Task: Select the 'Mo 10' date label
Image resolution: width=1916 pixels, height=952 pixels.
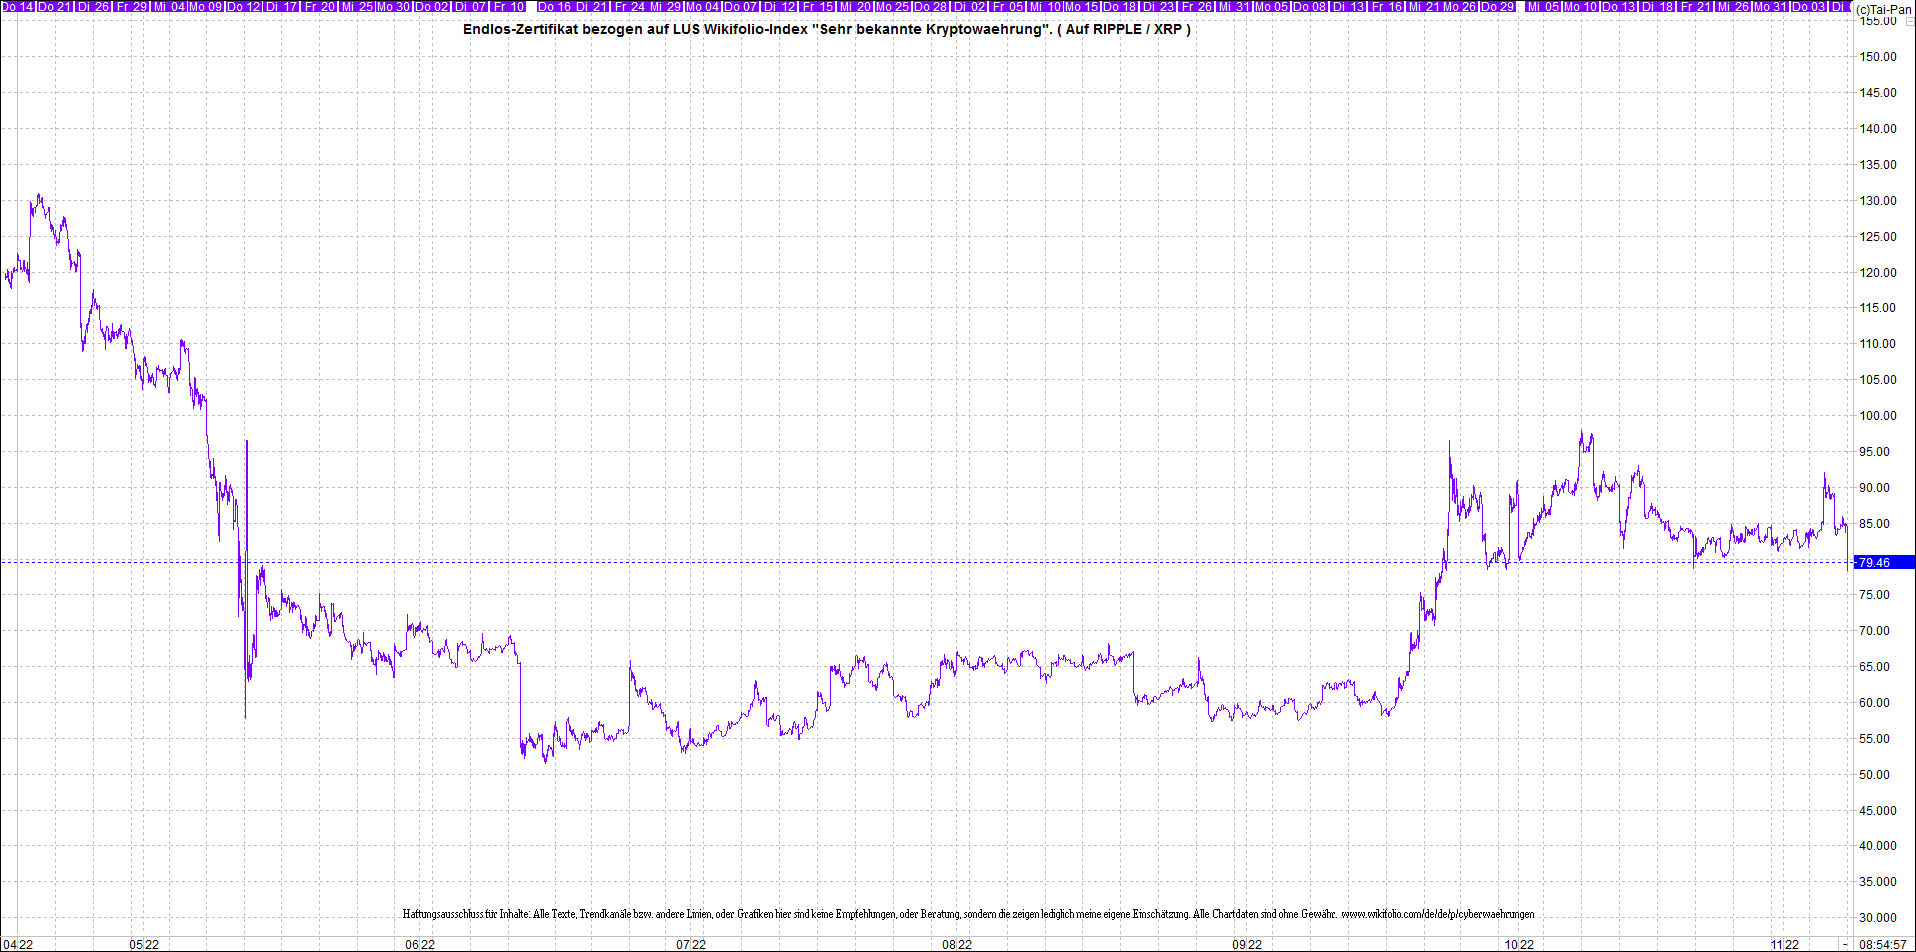Action: 1580,6
